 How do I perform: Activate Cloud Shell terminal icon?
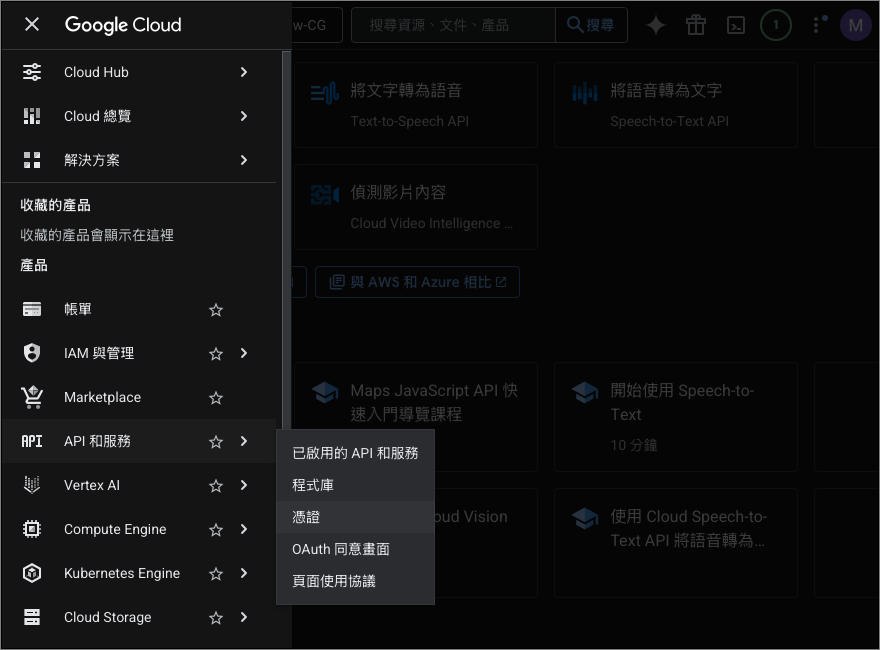pyautogui.click(x=735, y=26)
